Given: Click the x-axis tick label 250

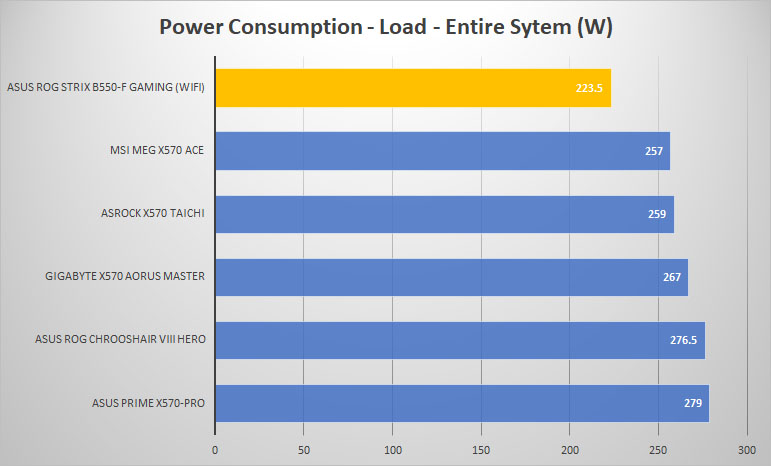Looking at the screenshot, I should (x=658, y=450).
